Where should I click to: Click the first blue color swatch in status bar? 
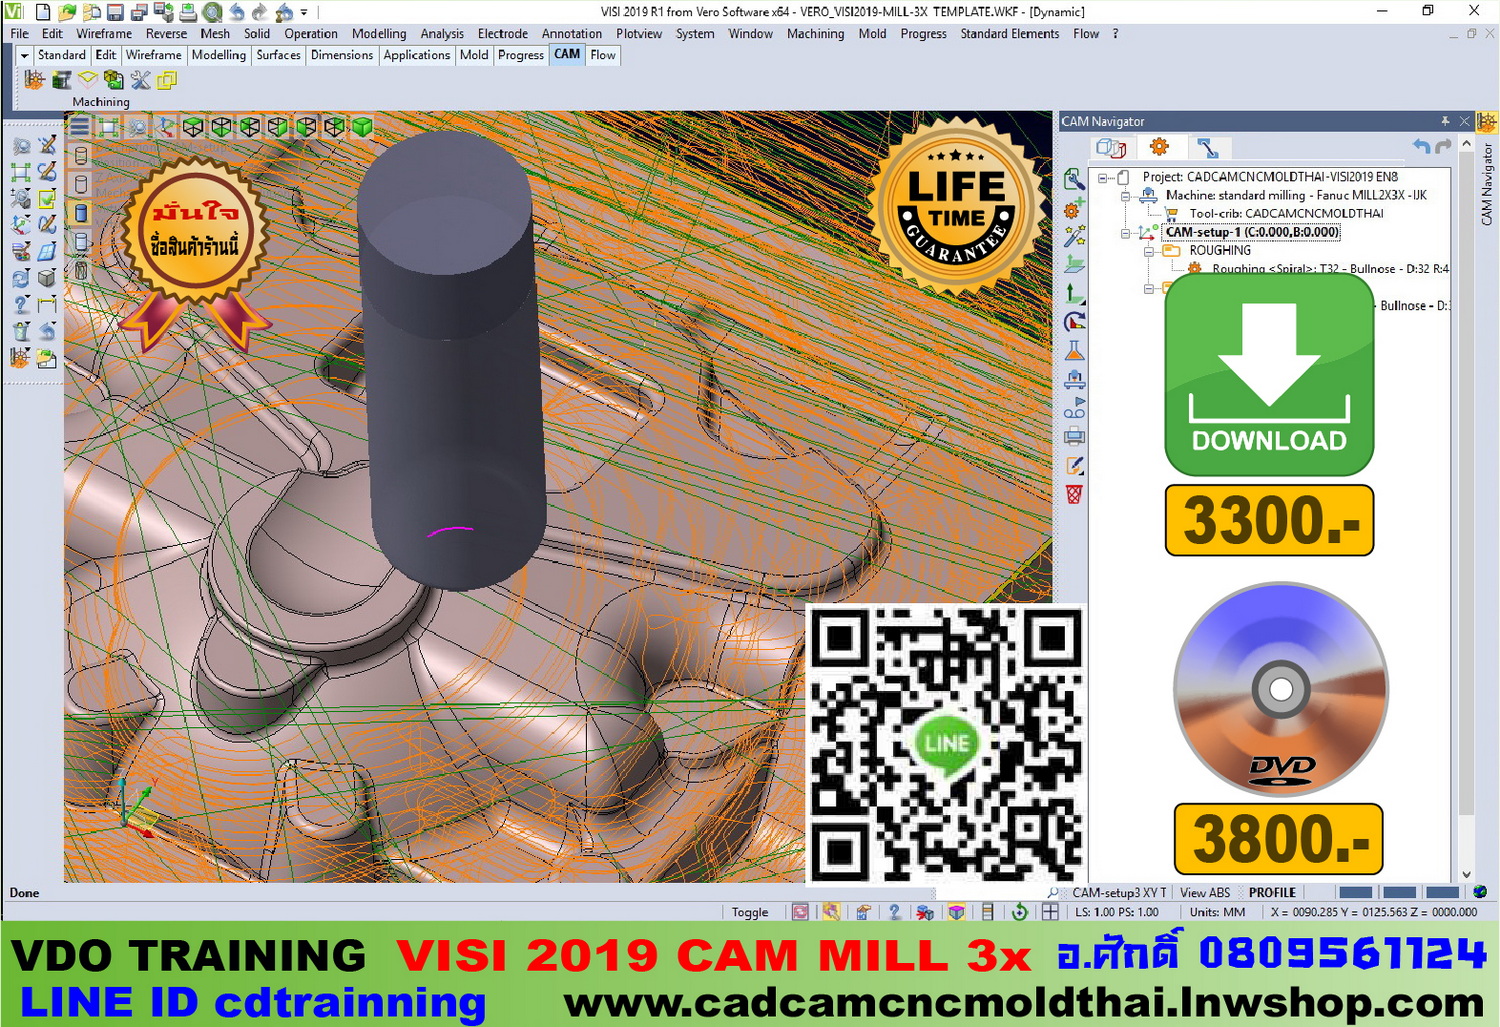tap(1355, 892)
